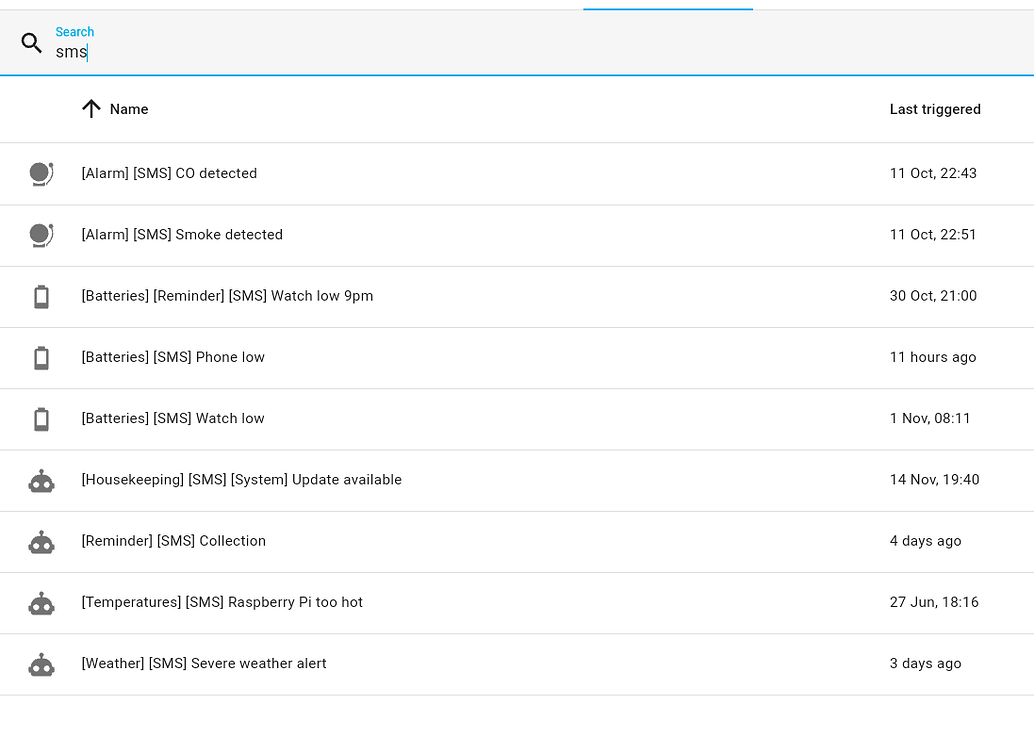
Task: Click the battery icon for Watch low macro
Action: [x=41, y=418]
